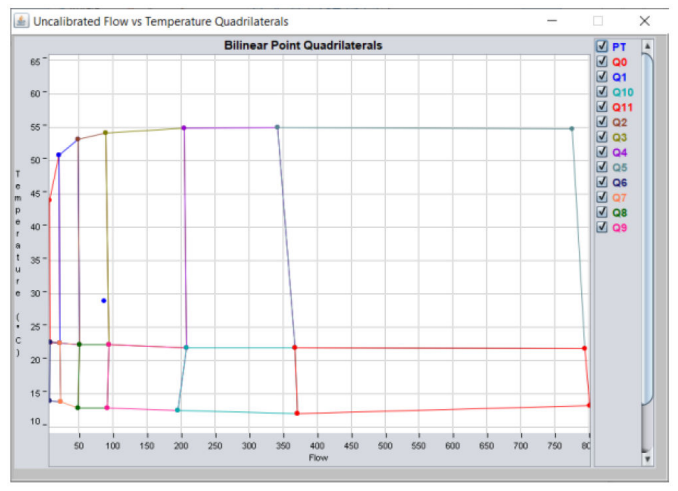The height and width of the screenshot is (491, 678).
Task: Toggle the Q2 series checkbox
Action: pos(602,122)
